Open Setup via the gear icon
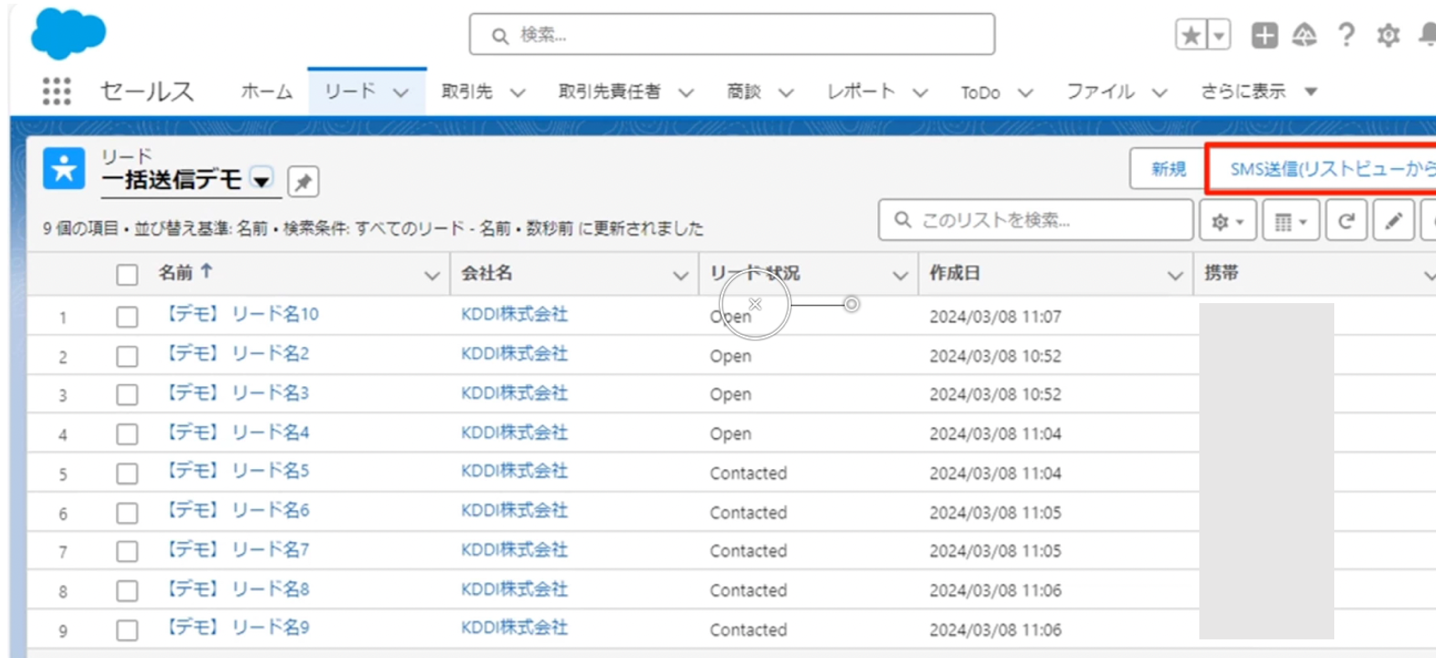Image resolution: width=1436 pixels, height=658 pixels. [x=1388, y=34]
